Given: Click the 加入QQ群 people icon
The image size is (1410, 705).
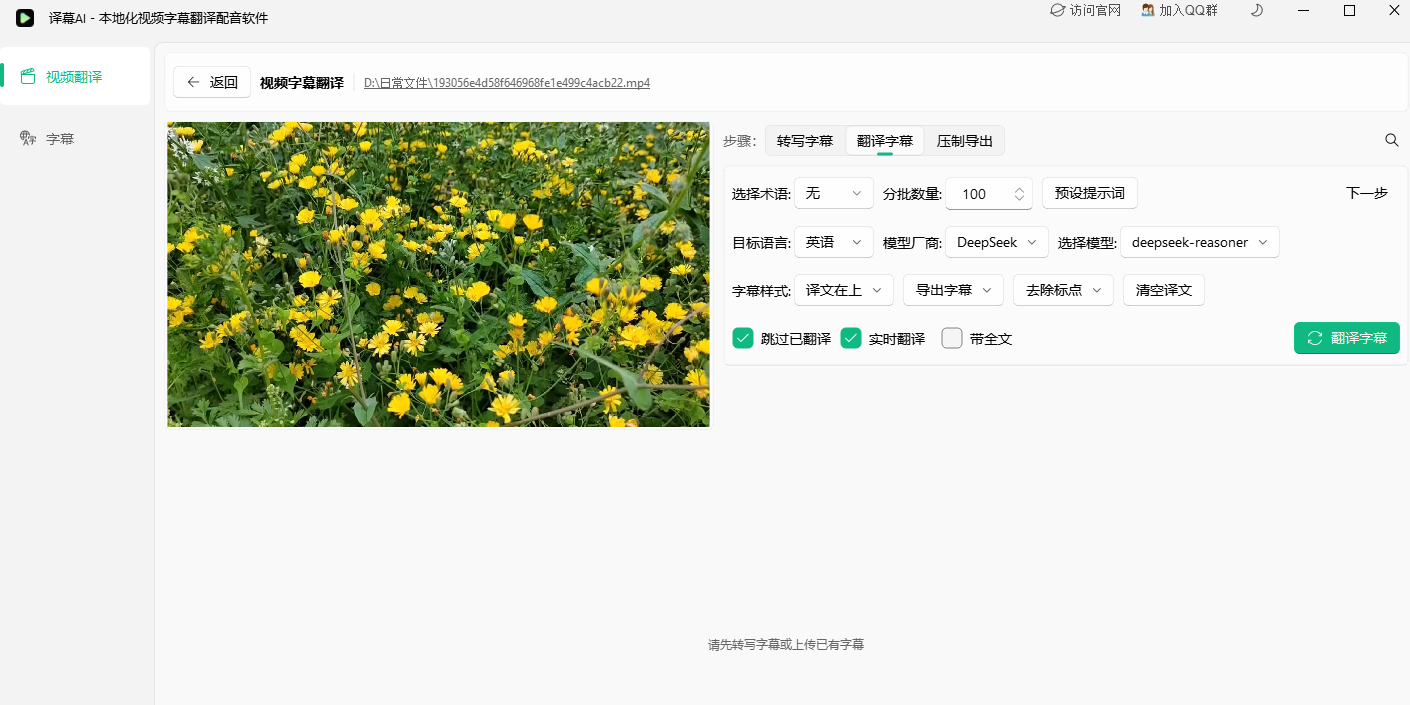Looking at the screenshot, I should tap(1148, 10).
